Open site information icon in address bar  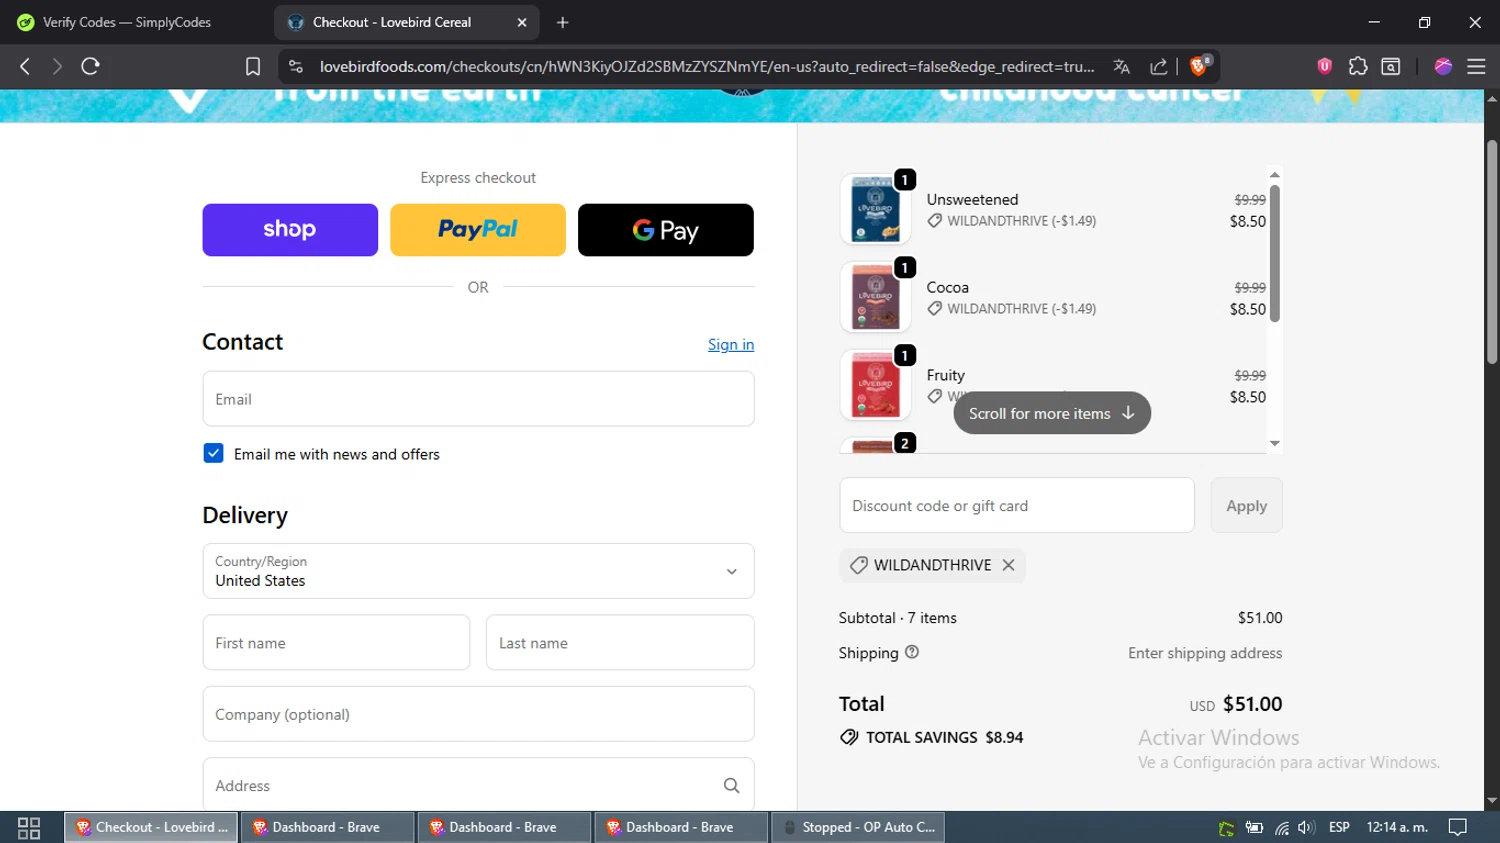coord(295,66)
